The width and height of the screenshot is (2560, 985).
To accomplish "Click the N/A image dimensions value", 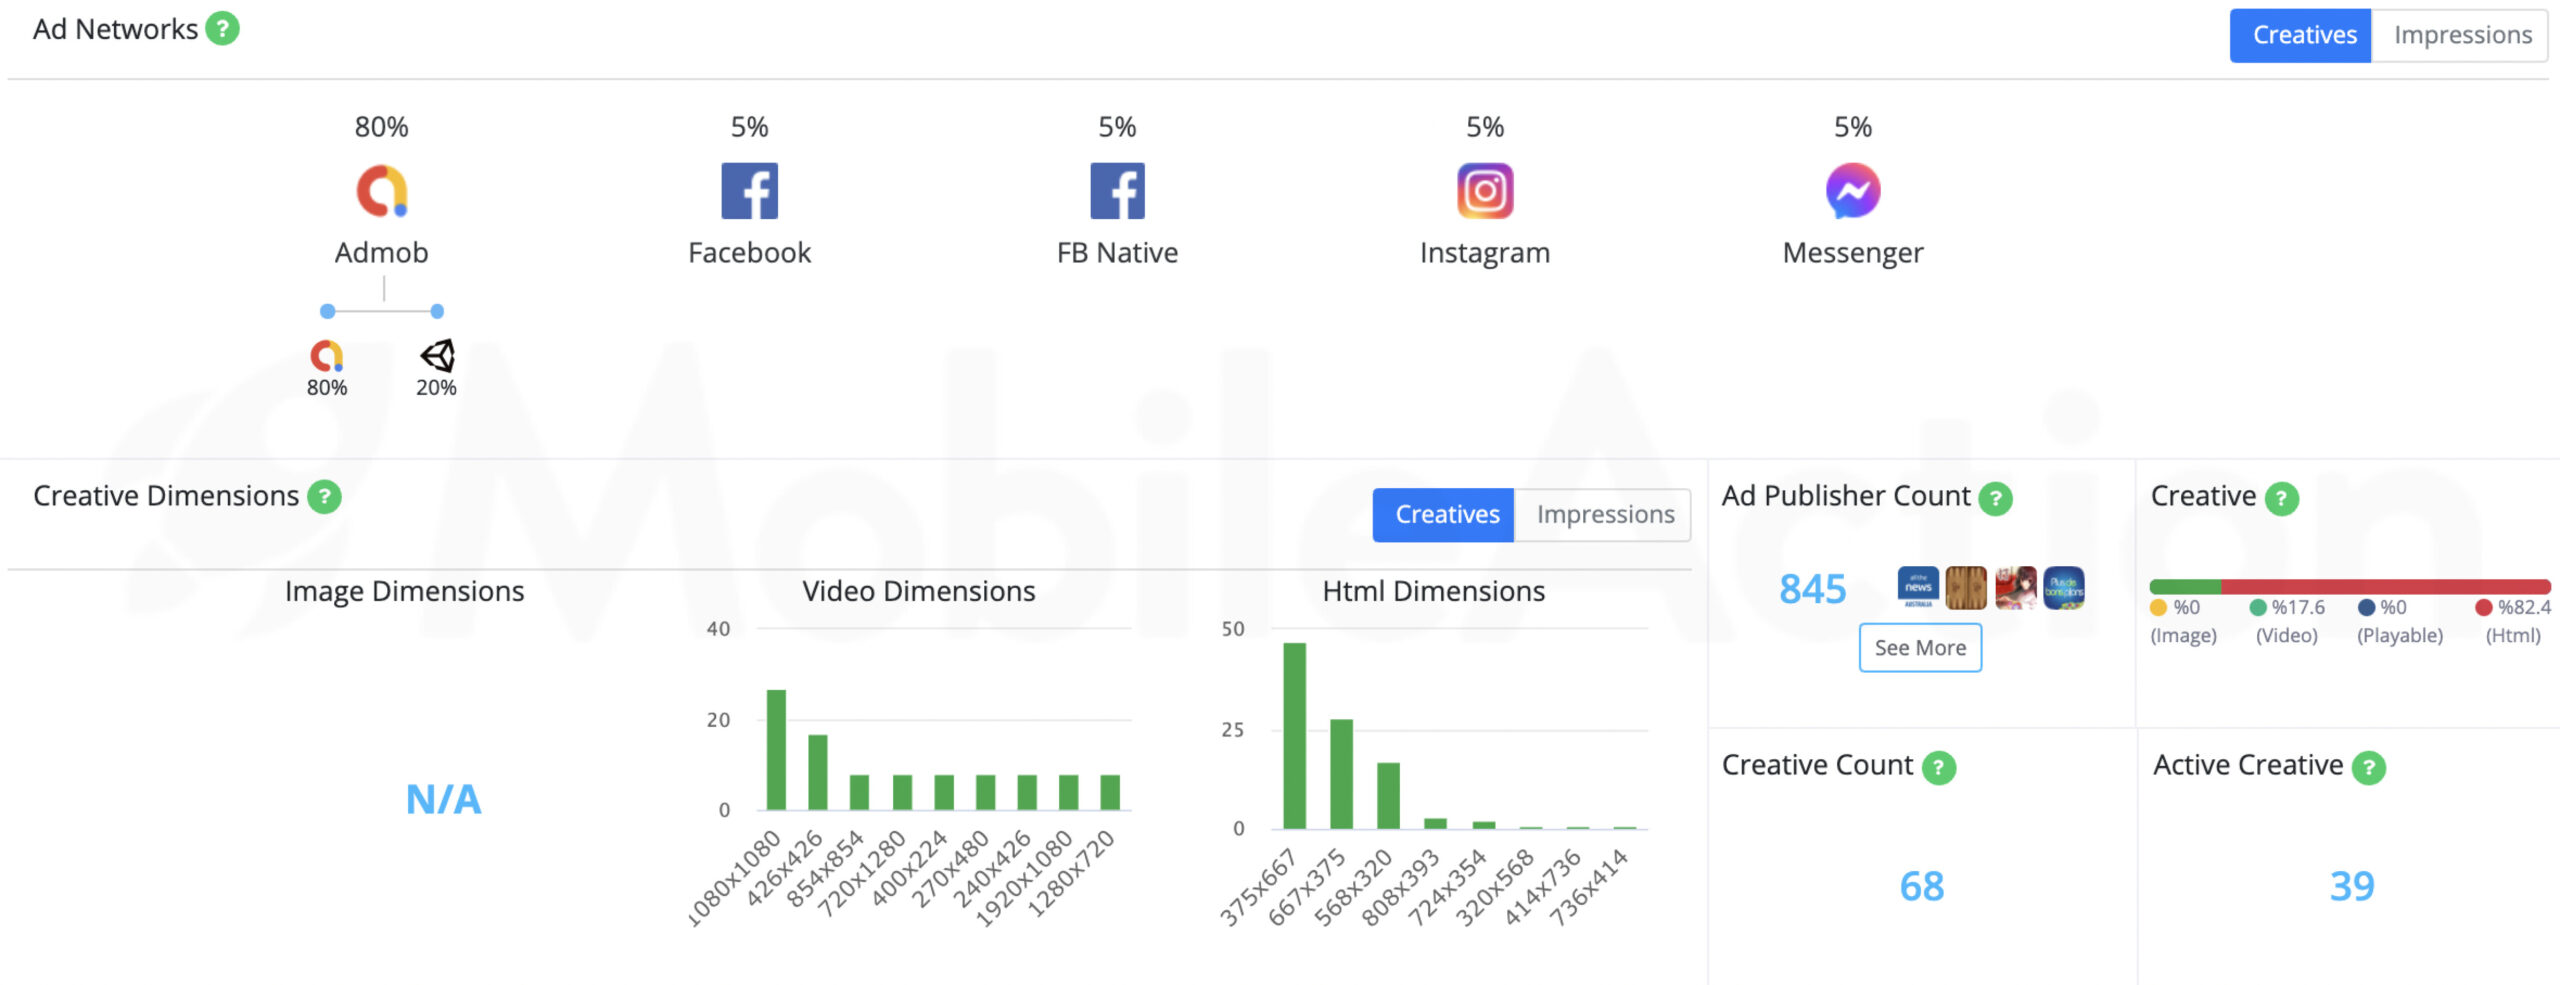I will pos(443,799).
